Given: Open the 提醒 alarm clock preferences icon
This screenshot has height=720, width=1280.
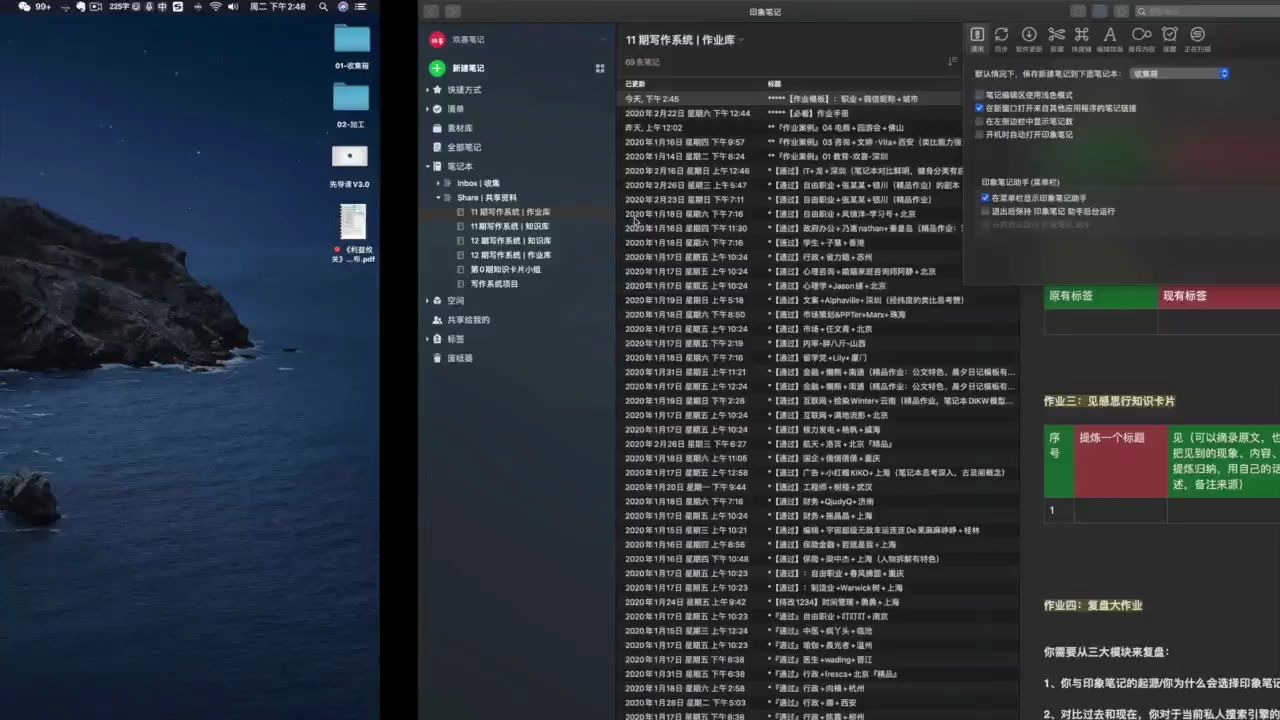Looking at the screenshot, I should click(1170, 34).
